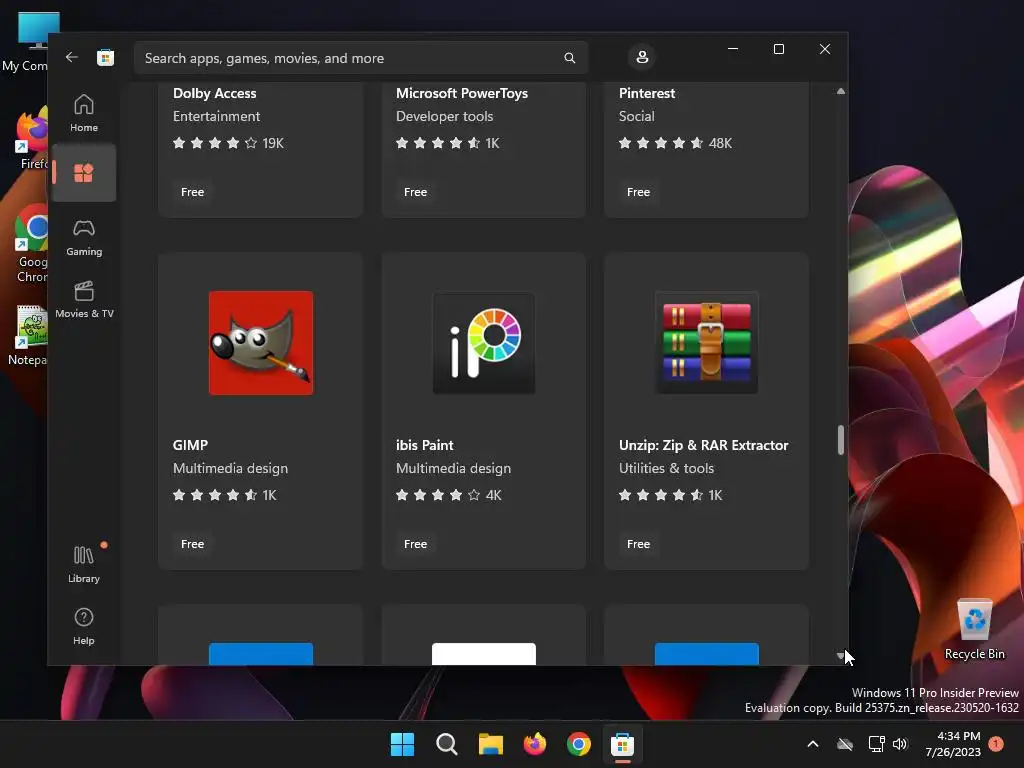Click the ibis Paint title text

tap(424, 445)
